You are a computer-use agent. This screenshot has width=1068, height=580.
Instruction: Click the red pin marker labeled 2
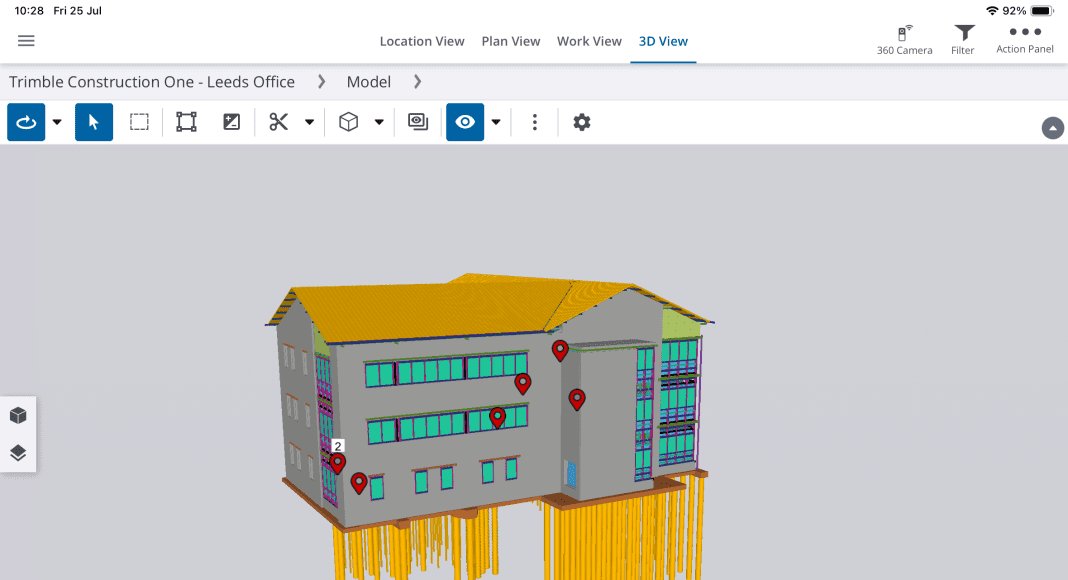[x=338, y=463]
